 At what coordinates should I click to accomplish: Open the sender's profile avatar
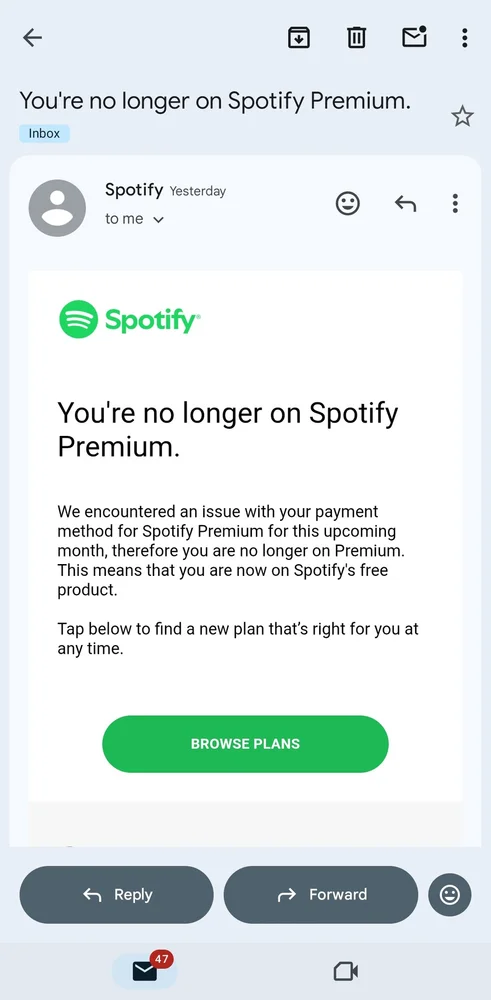pyautogui.click(x=57, y=208)
